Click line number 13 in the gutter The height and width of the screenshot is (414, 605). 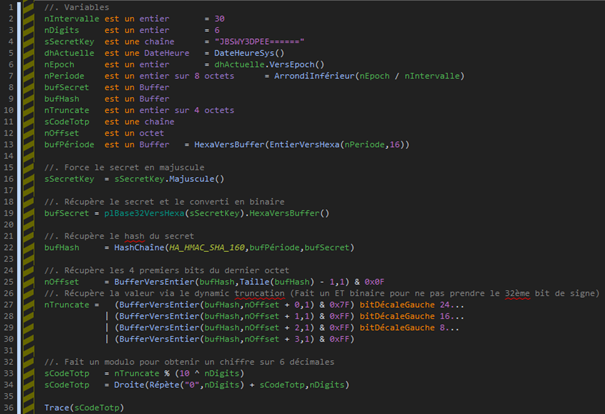(x=8, y=145)
